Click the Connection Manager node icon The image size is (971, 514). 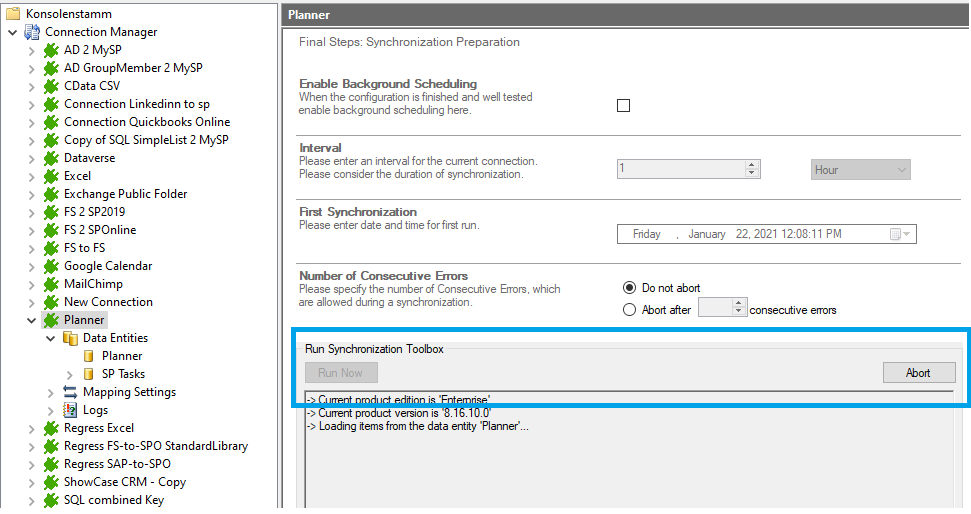pos(32,32)
